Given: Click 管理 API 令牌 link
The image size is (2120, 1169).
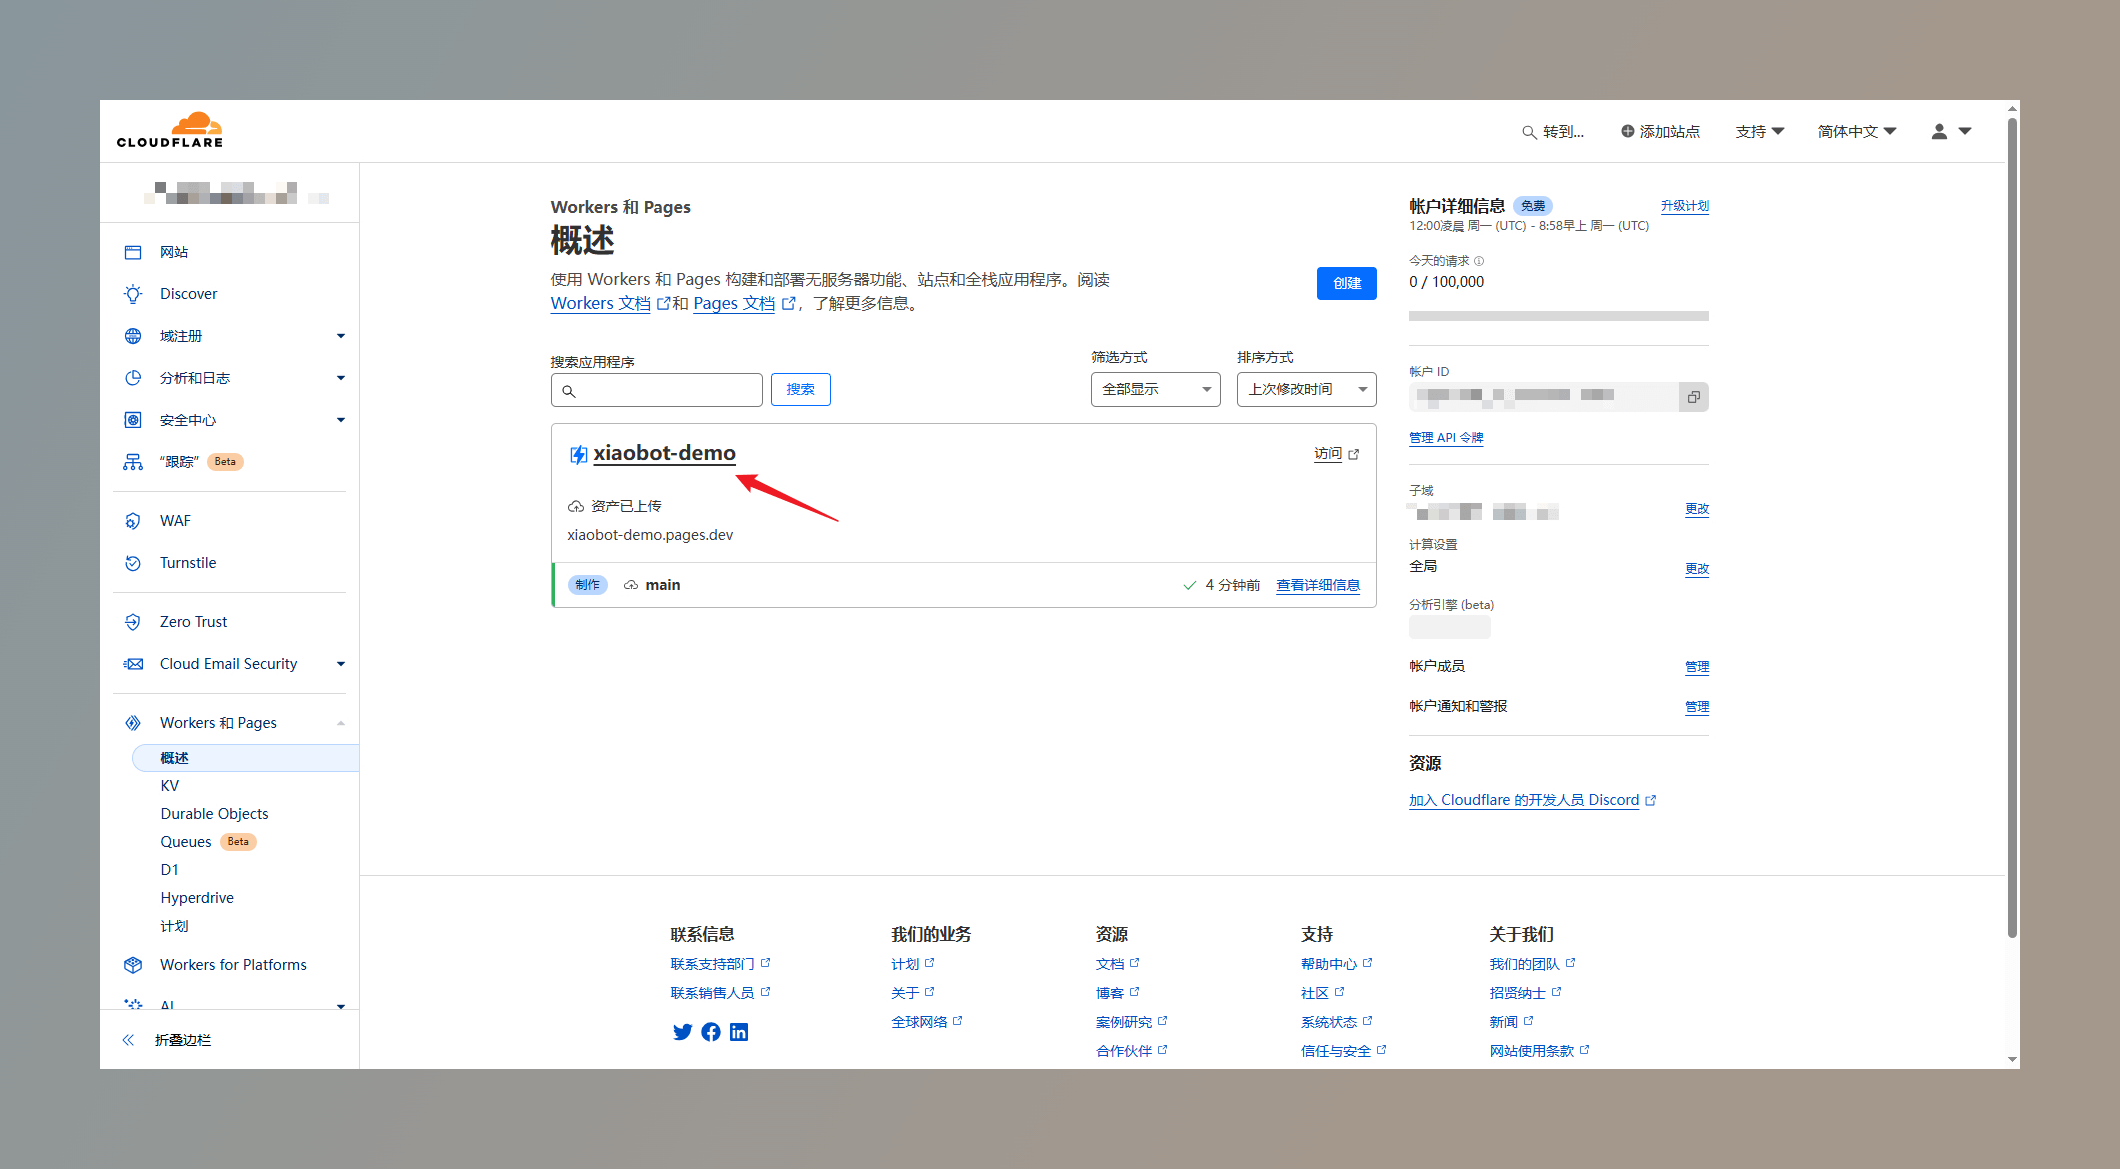Looking at the screenshot, I should click(1446, 438).
